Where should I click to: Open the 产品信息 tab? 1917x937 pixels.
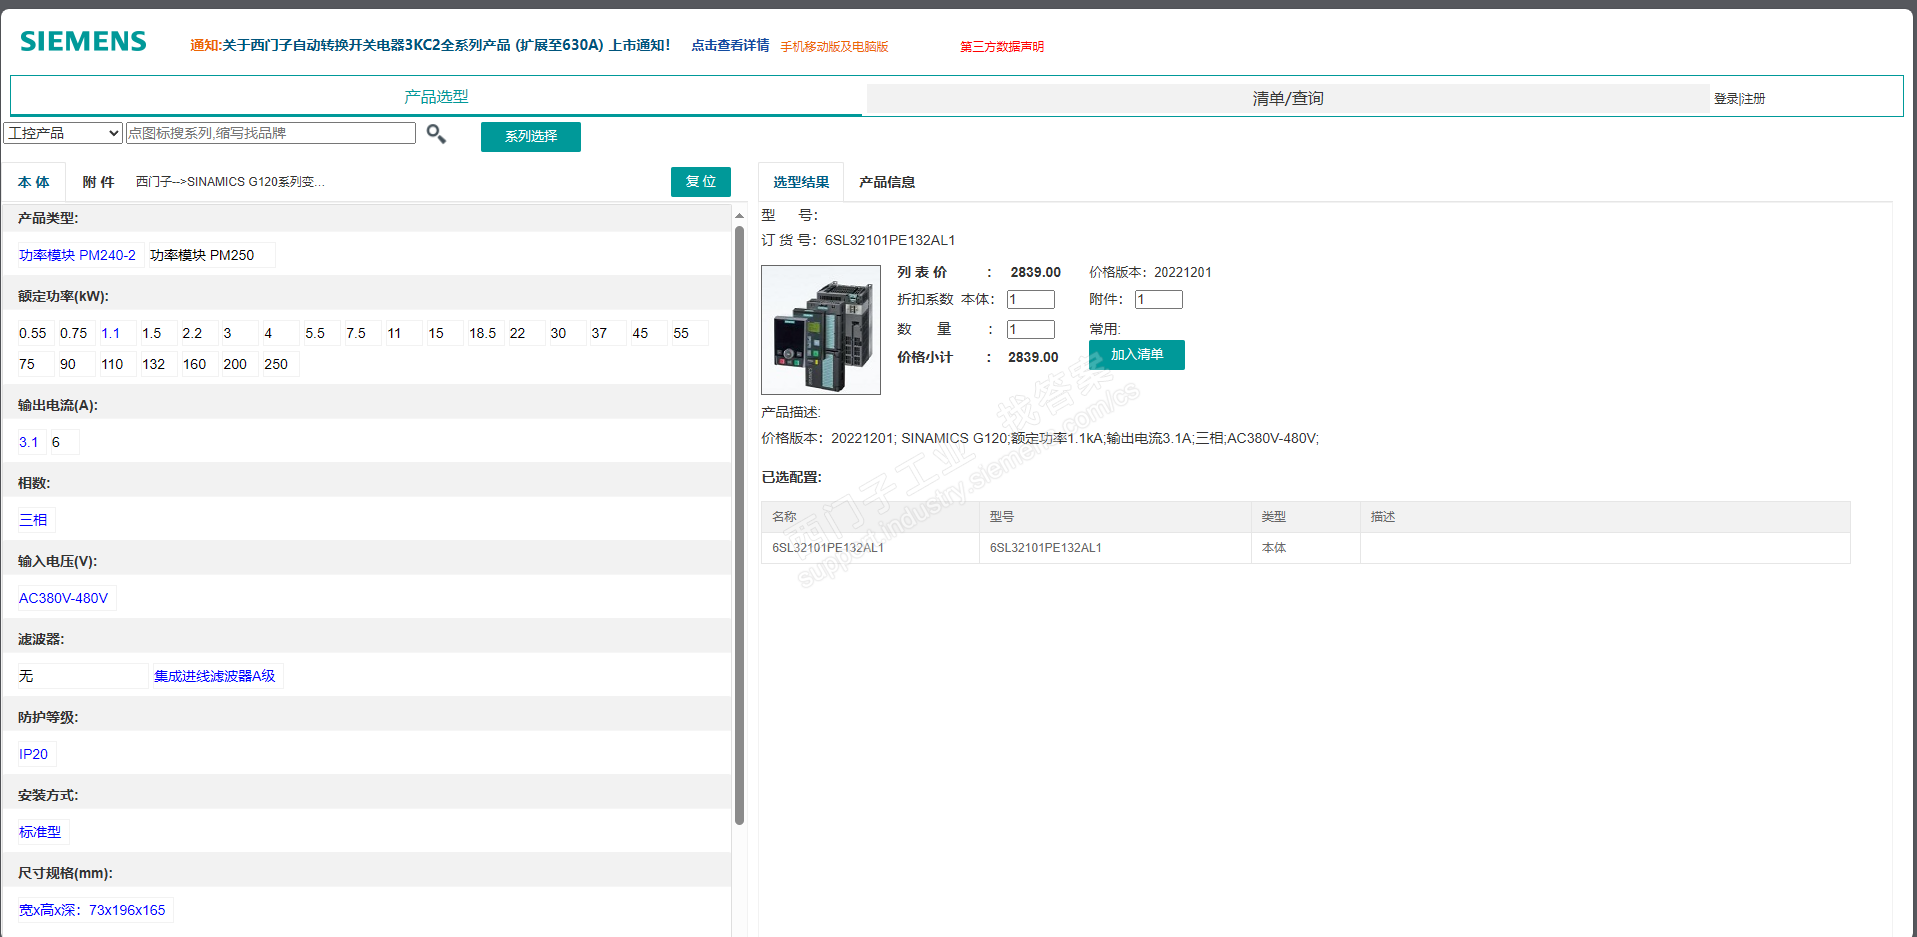887,182
